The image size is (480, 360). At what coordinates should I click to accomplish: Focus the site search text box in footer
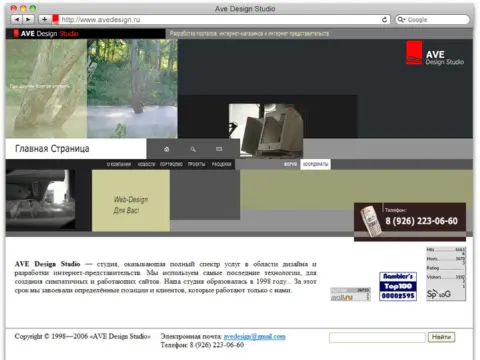[377, 337]
